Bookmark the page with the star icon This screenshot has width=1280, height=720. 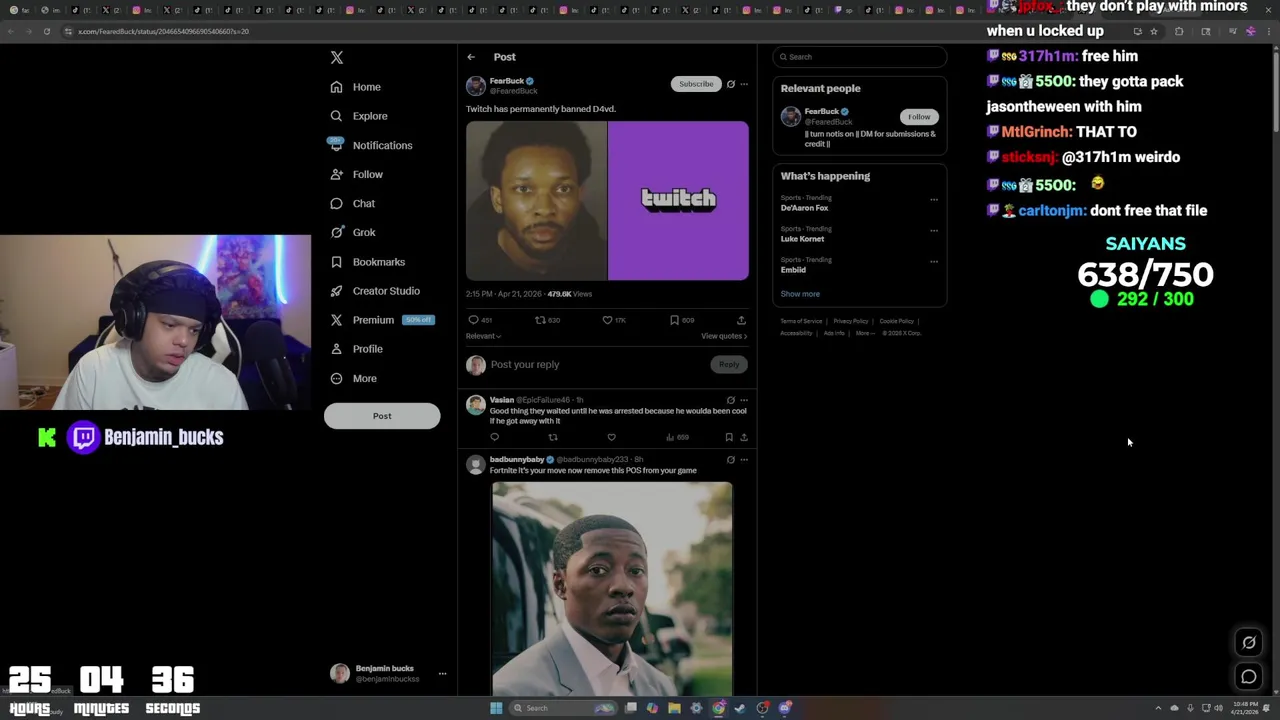(1153, 31)
